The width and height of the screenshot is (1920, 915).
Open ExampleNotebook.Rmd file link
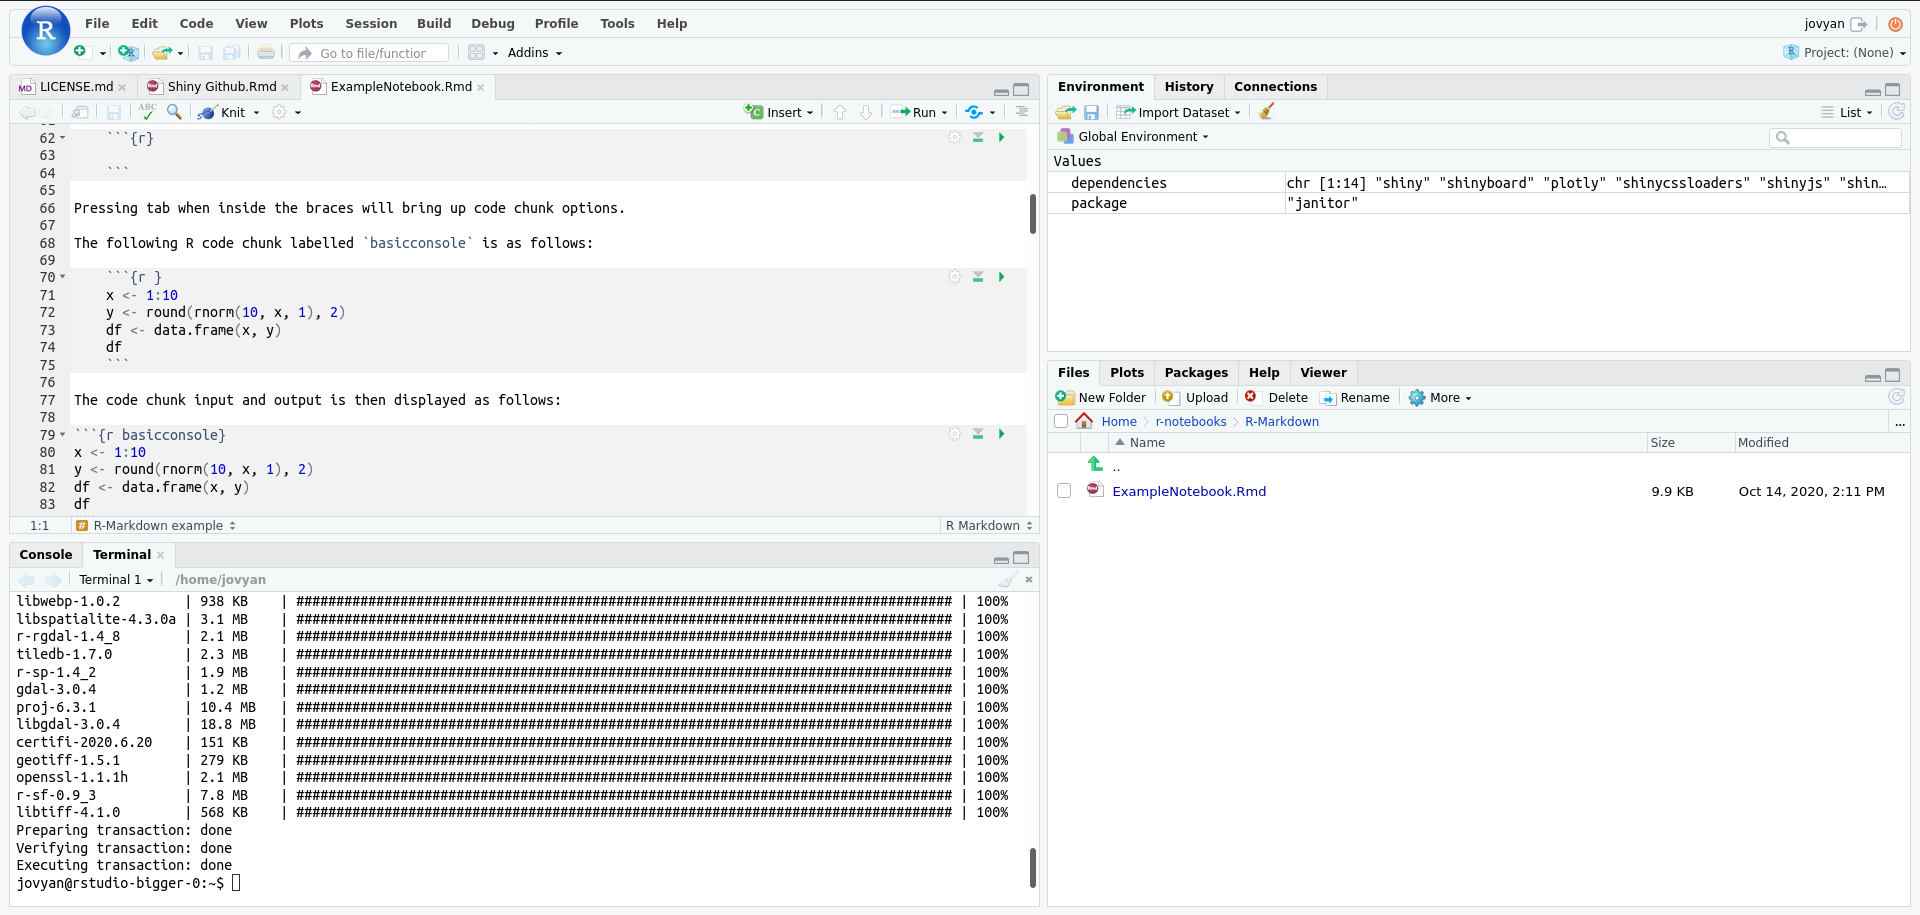(x=1189, y=491)
